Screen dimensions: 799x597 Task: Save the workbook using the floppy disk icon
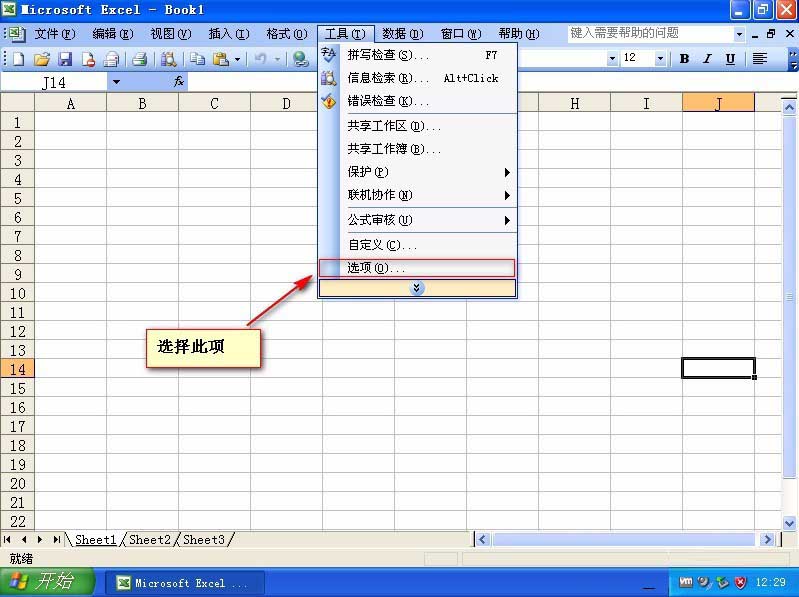[x=65, y=59]
